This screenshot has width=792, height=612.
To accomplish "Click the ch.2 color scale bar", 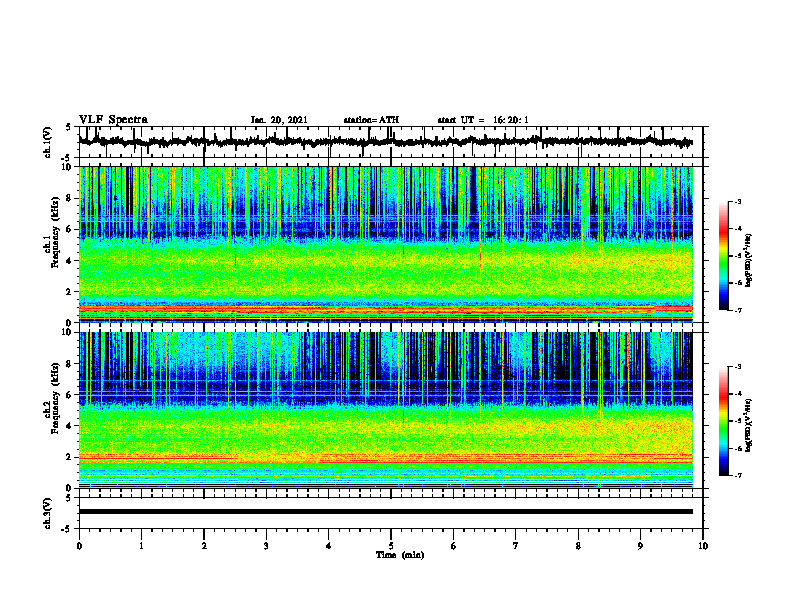I will (x=724, y=421).
